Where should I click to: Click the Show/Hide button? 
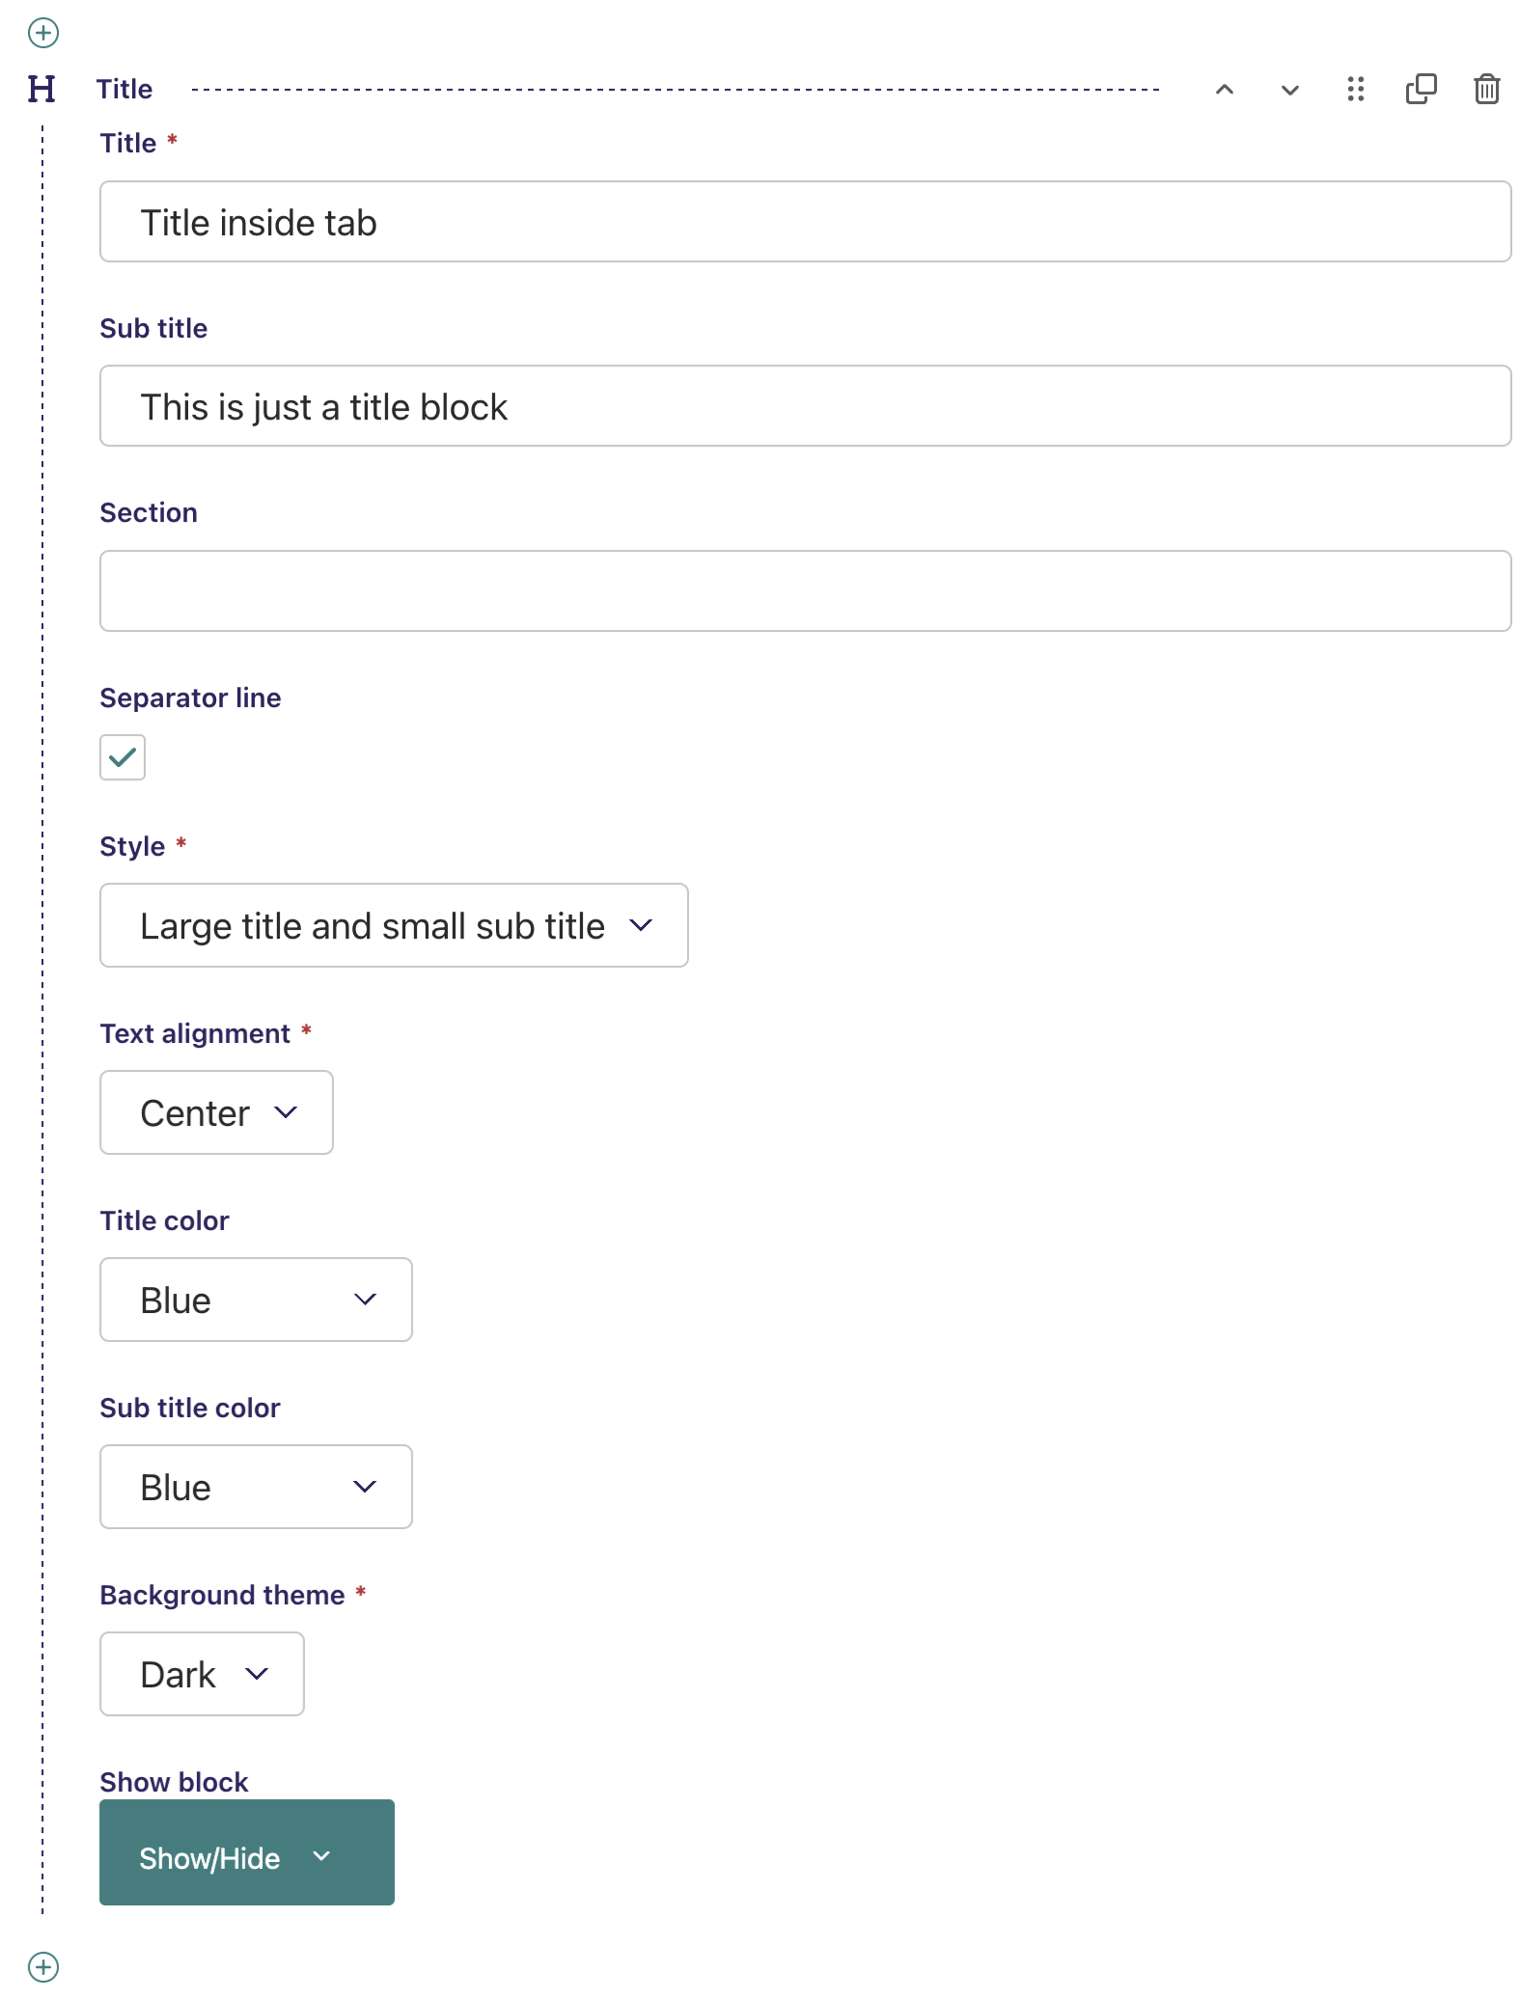247,1852
